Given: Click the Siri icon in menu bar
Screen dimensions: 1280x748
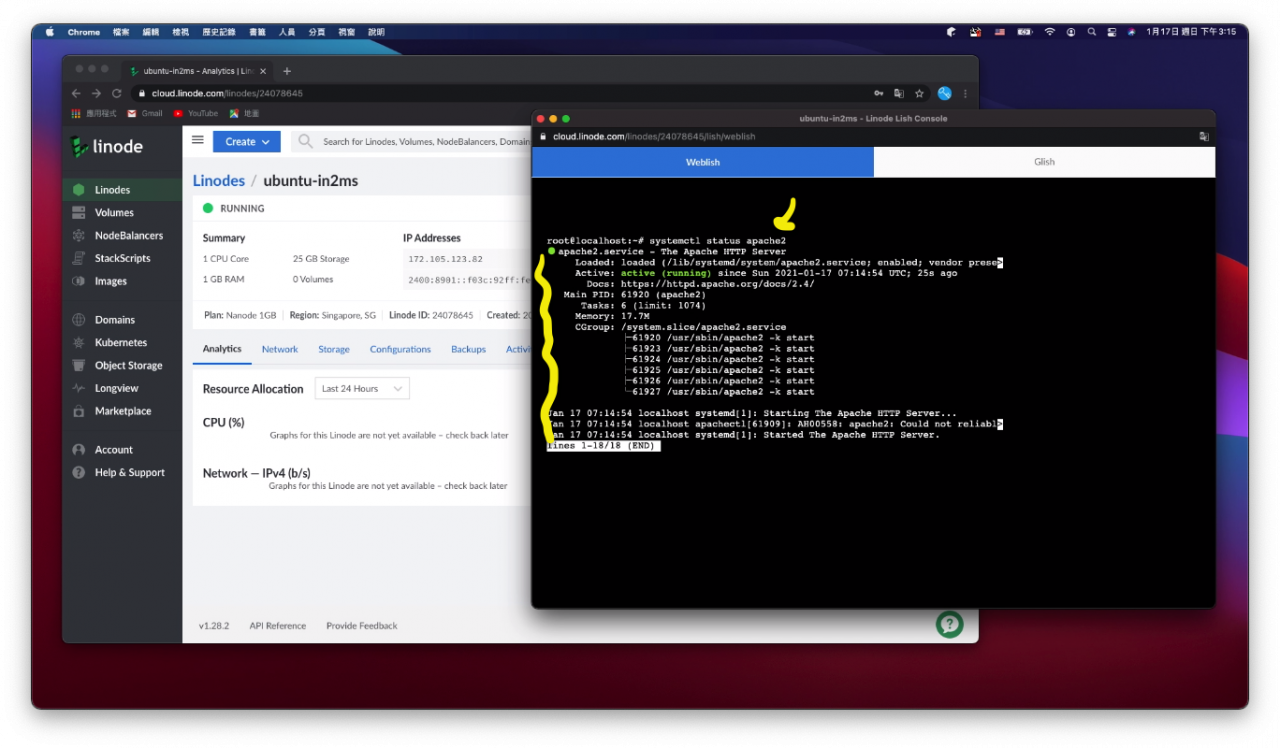Looking at the screenshot, I should click(1131, 32).
